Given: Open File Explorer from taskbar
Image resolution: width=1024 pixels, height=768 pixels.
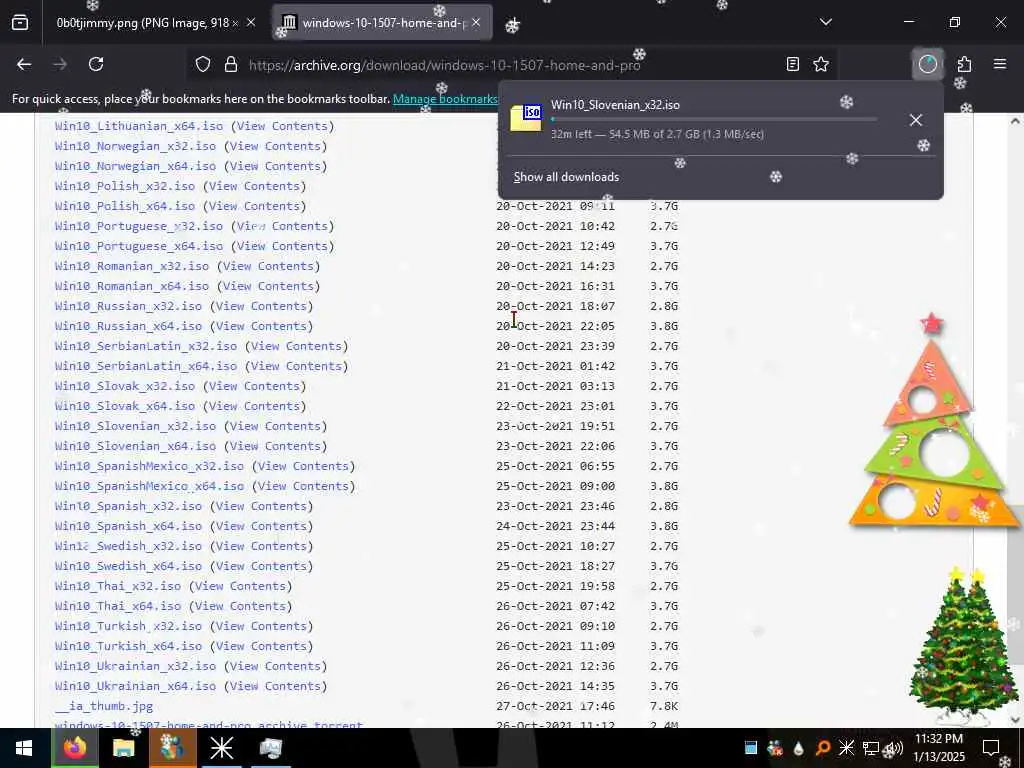Looking at the screenshot, I should click(x=123, y=748).
